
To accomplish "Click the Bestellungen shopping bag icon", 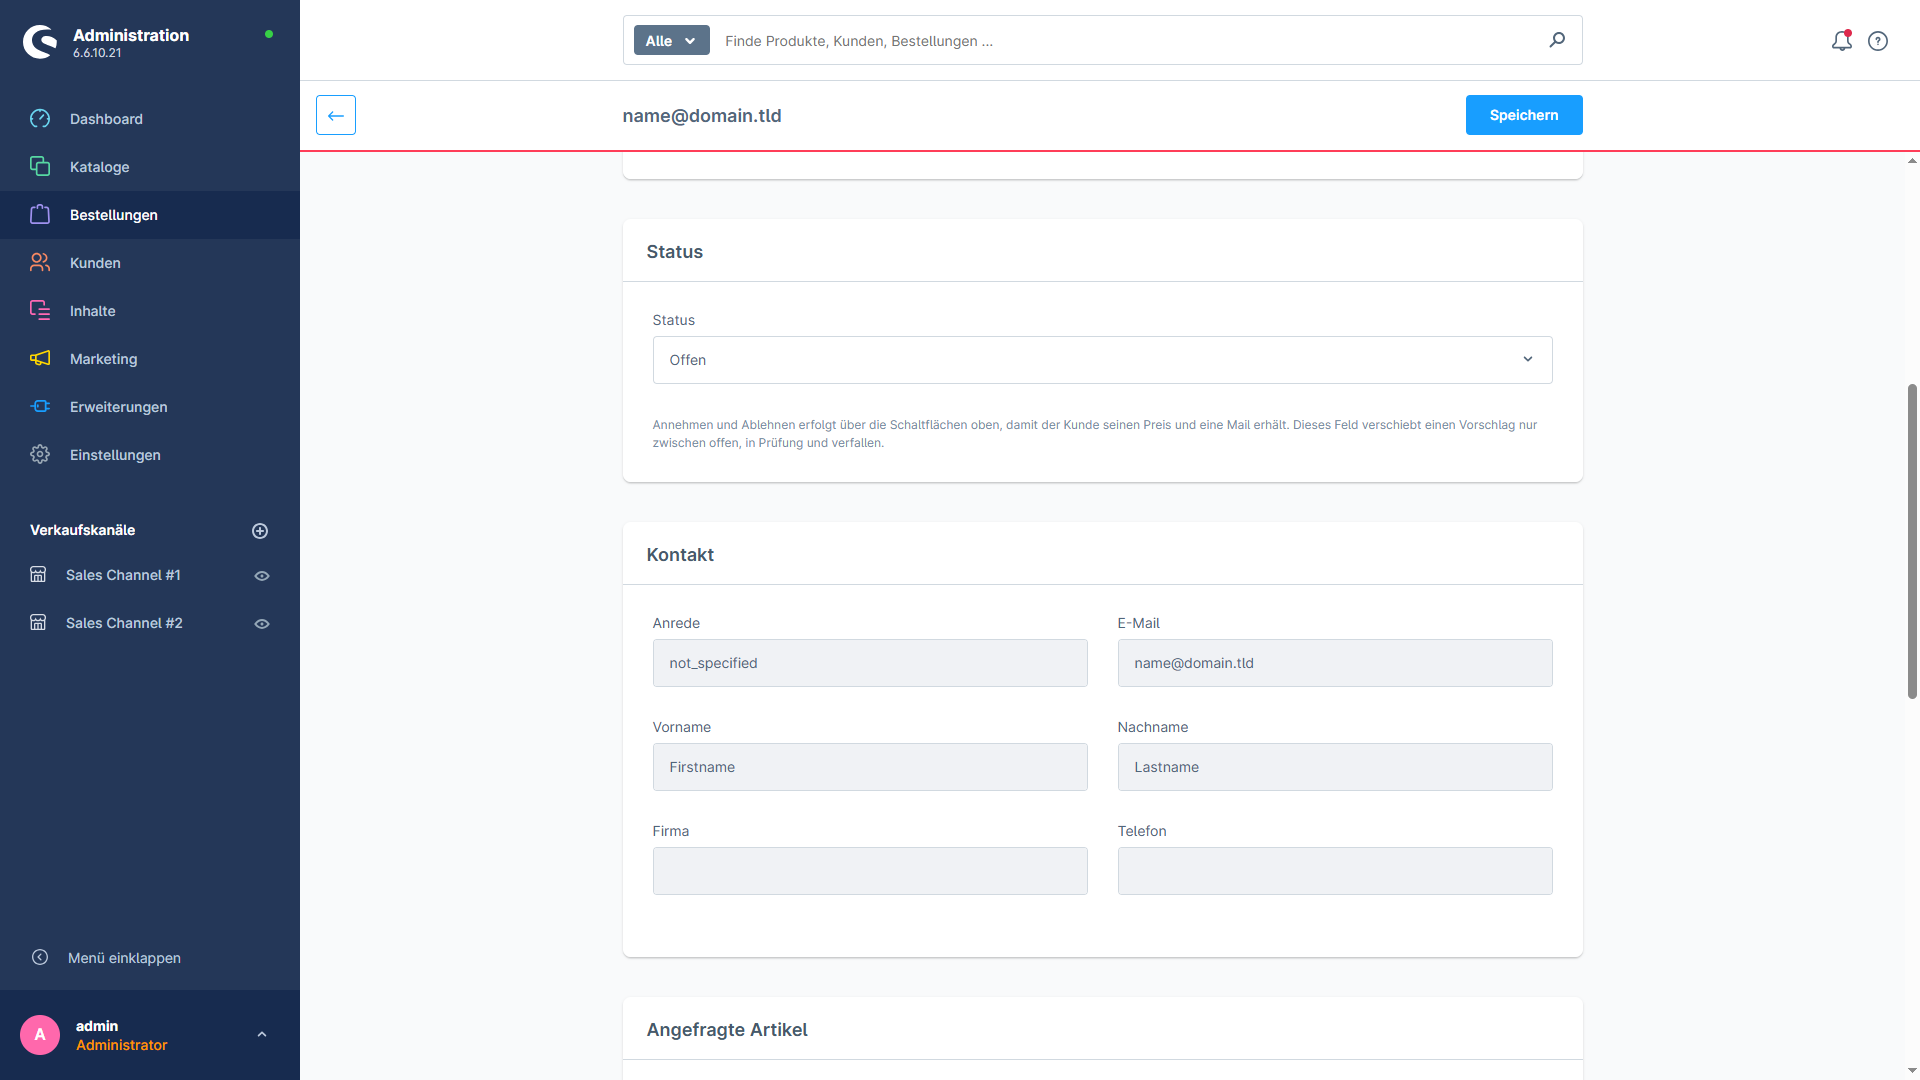I will (x=40, y=215).
